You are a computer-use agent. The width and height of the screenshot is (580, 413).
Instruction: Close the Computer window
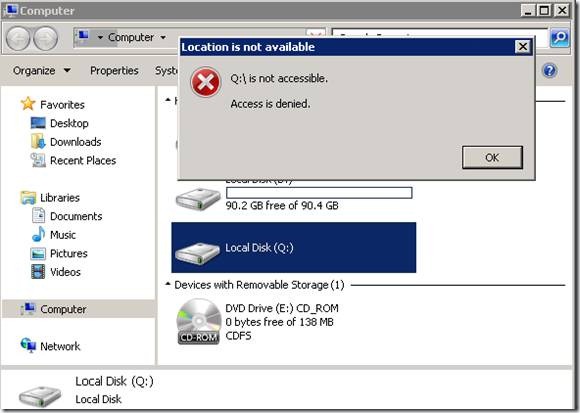[562, 10]
